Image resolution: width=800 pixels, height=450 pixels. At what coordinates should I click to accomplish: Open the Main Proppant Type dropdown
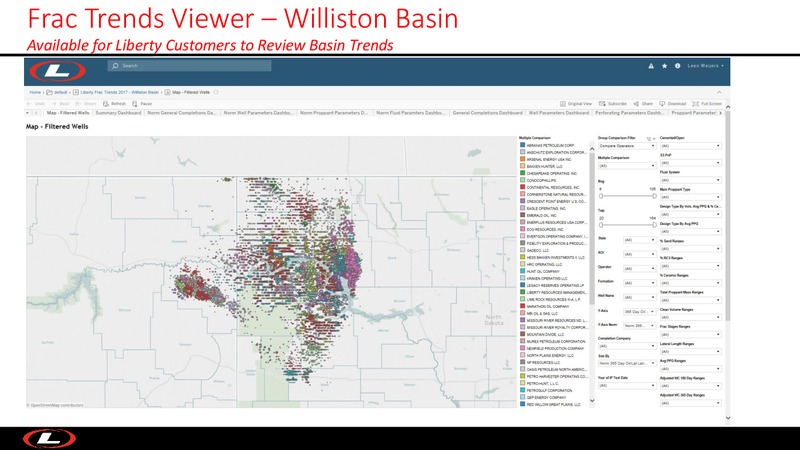coord(690,197)
